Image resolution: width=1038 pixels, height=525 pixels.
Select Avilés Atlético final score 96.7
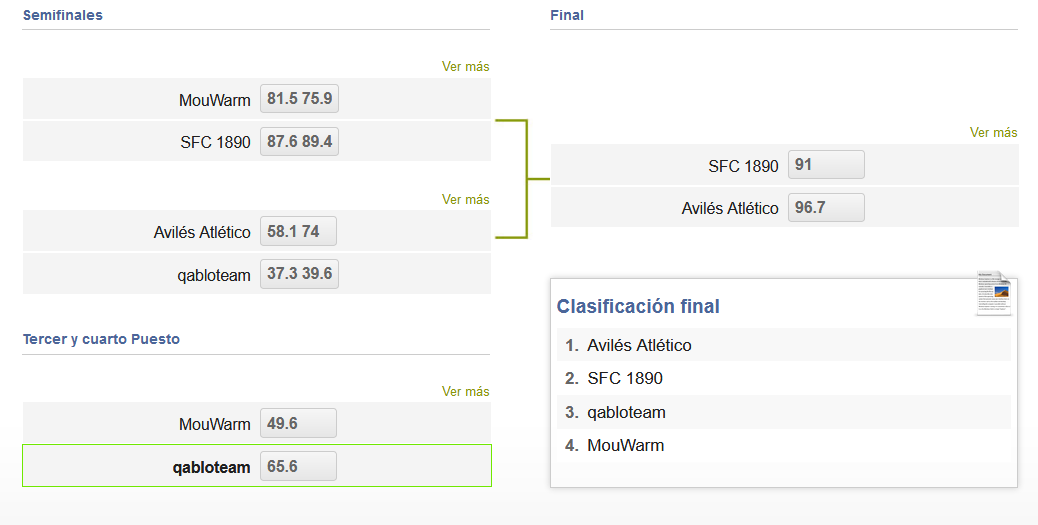click(826, 208)
